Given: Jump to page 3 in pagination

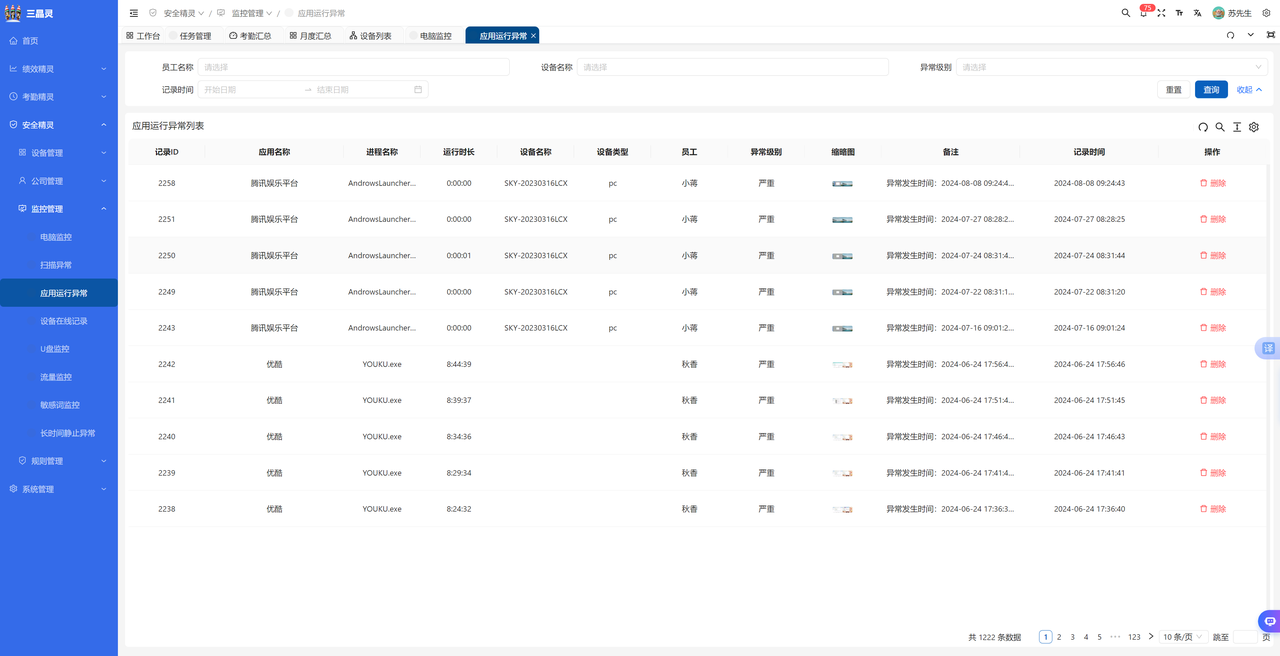Looking at the screenshot, I should (1072, 636).
